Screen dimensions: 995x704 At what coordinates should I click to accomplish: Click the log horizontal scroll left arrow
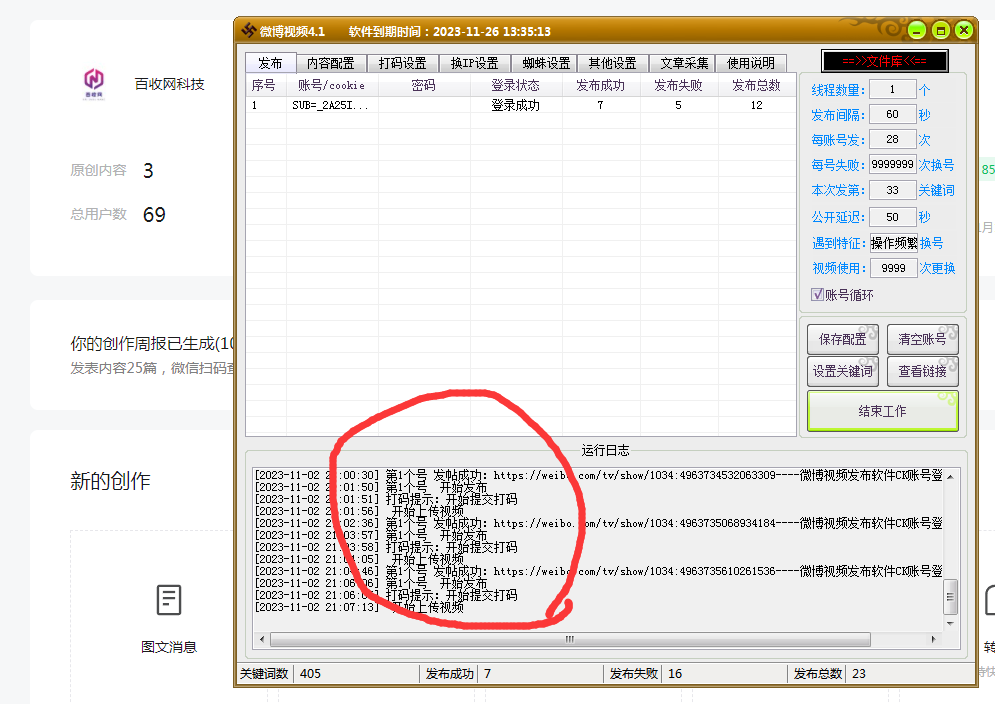coord(262,639)
